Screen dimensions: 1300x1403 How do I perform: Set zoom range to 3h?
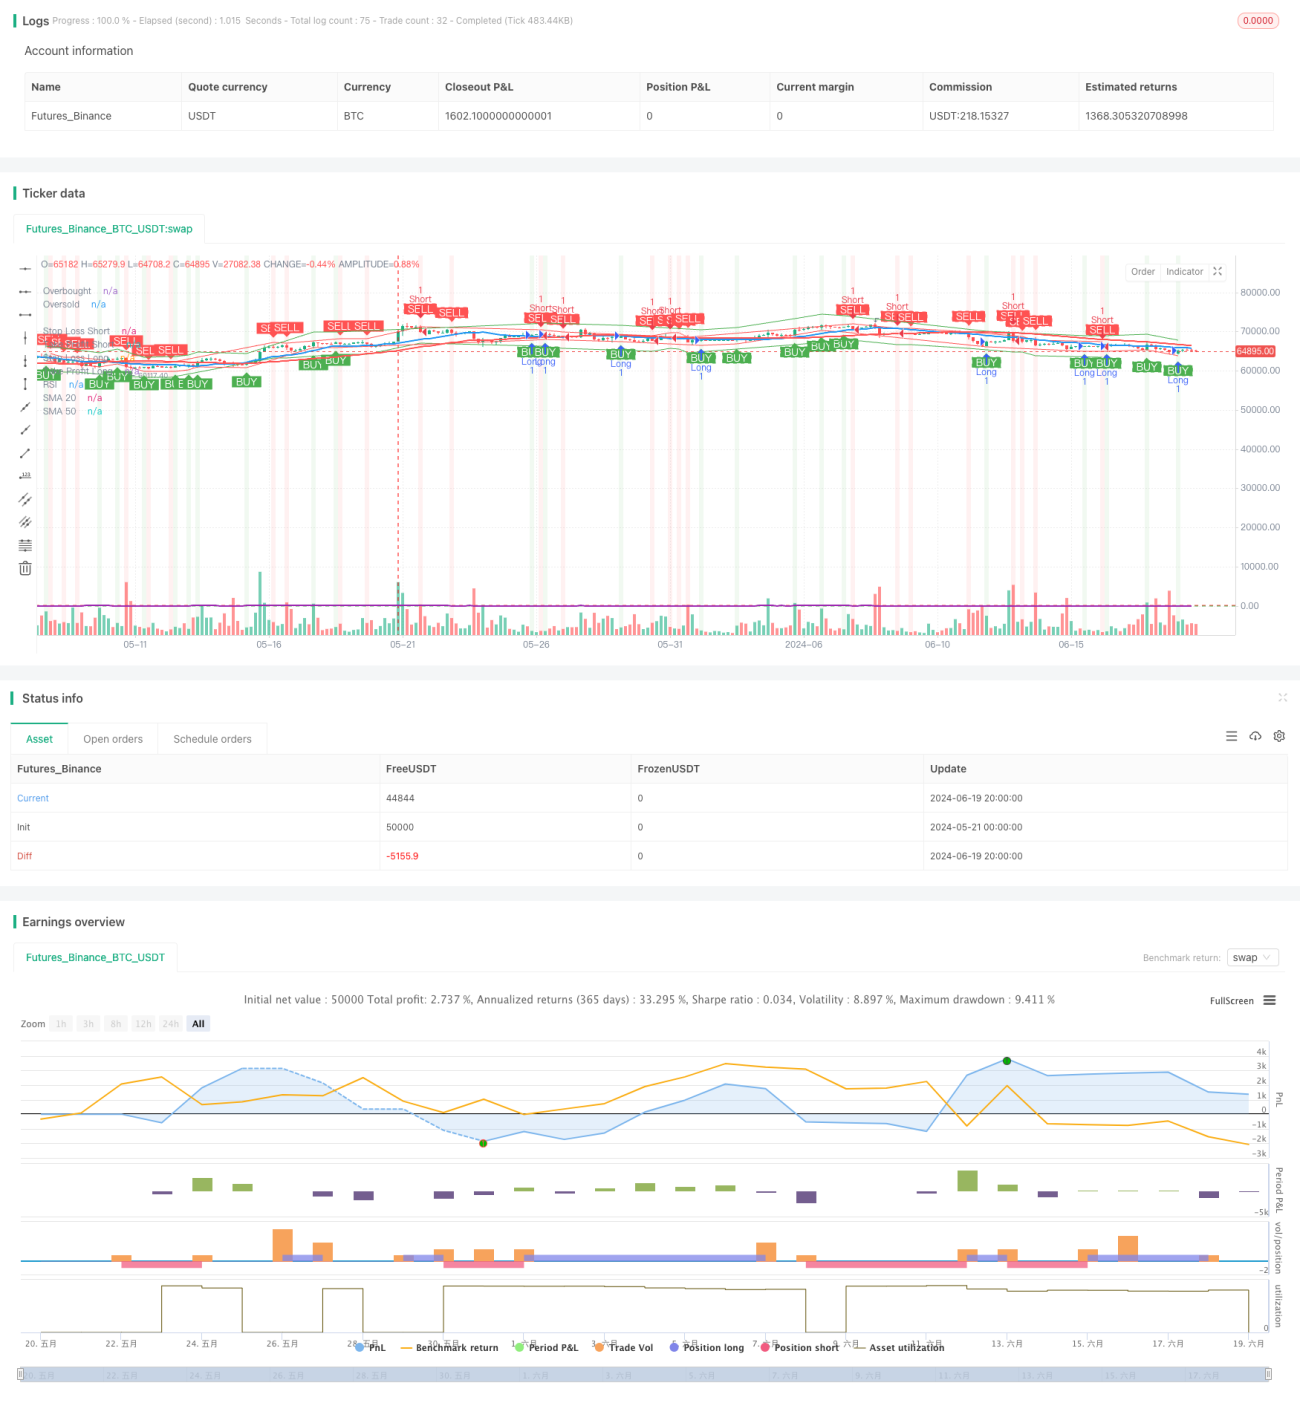pyautogui.click(x=88, y=1024)
